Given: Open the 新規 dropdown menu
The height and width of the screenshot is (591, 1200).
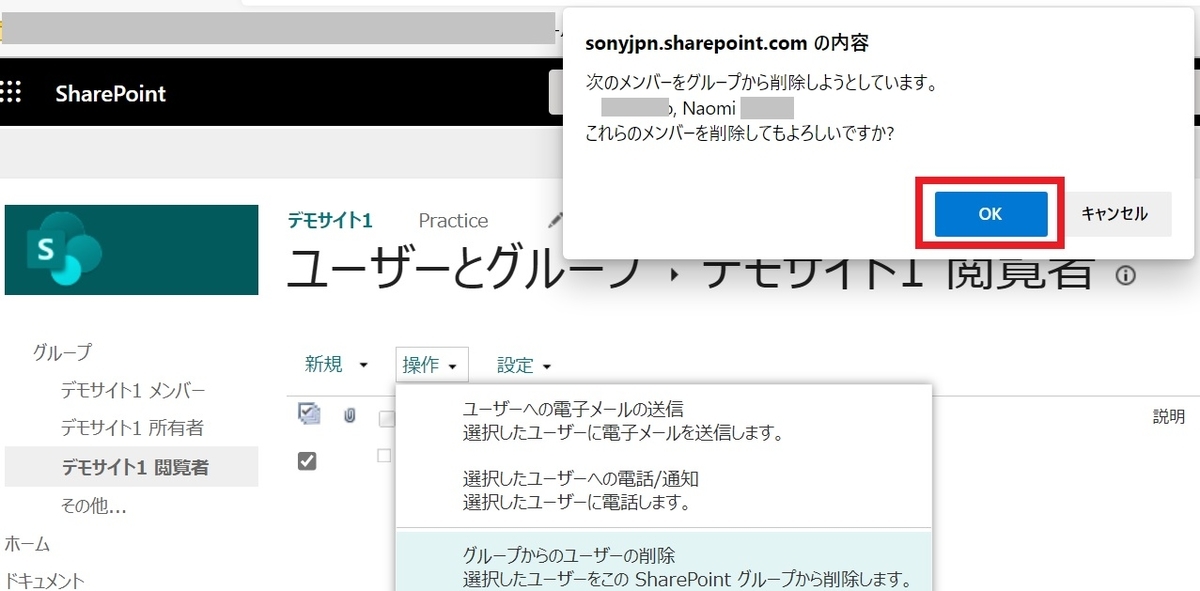Looking at the screenshot, I should coord(337,365).
